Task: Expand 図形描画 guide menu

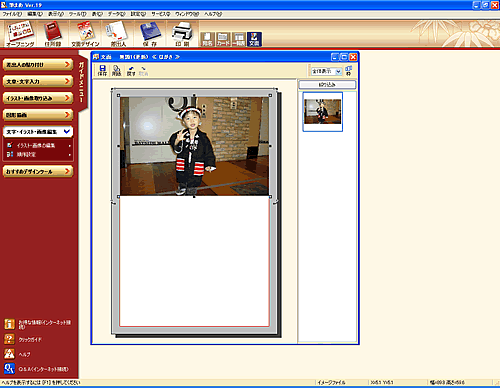Action: click(38, 115)
